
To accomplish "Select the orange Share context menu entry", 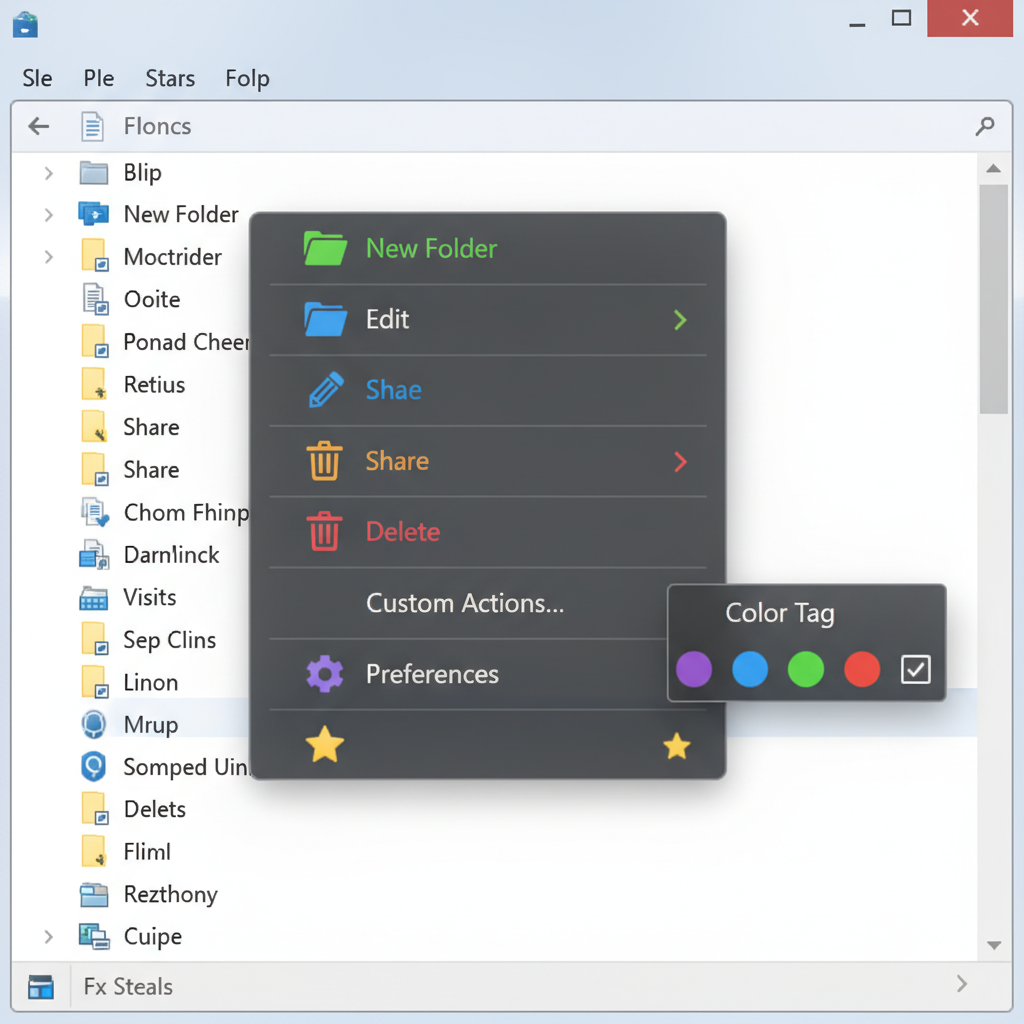I will 397,461.
